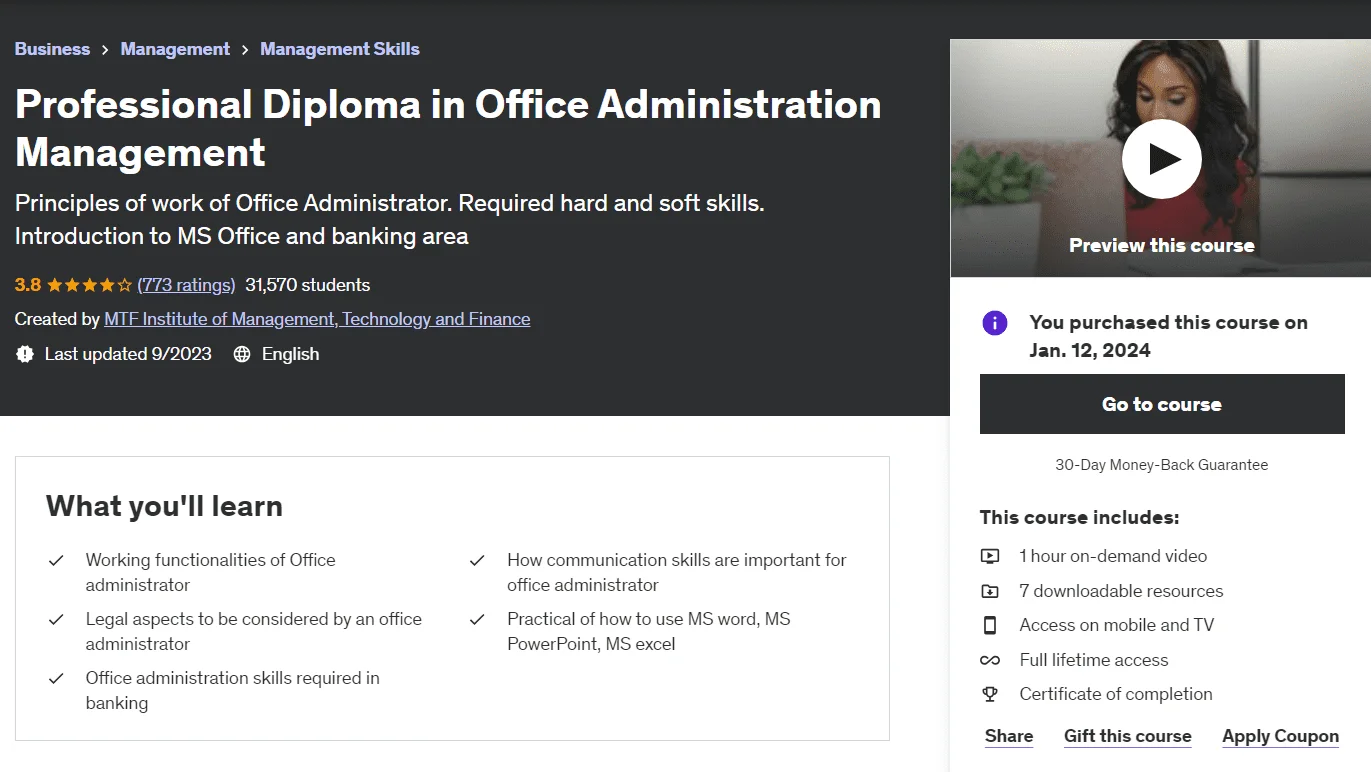
Task: Click the trophy certificate icon
Action: point(990,694)
